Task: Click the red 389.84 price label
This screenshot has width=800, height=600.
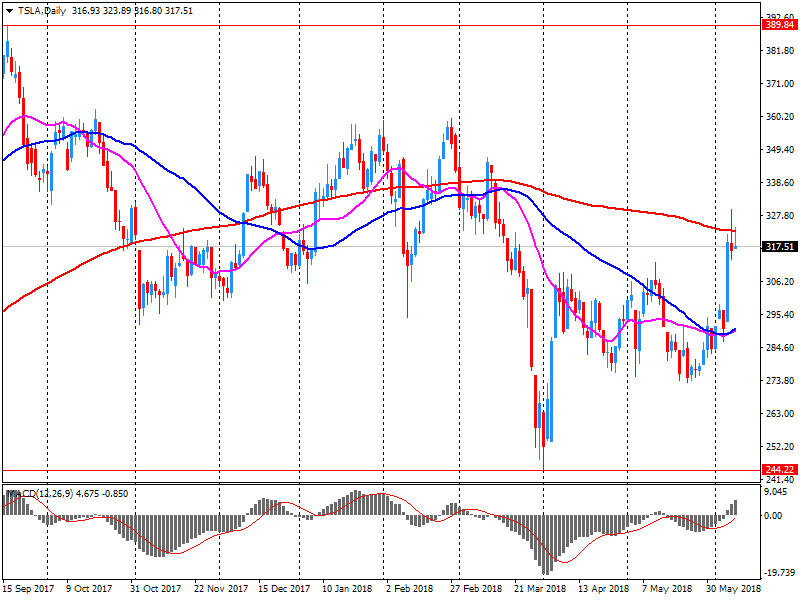Action: 779,25
